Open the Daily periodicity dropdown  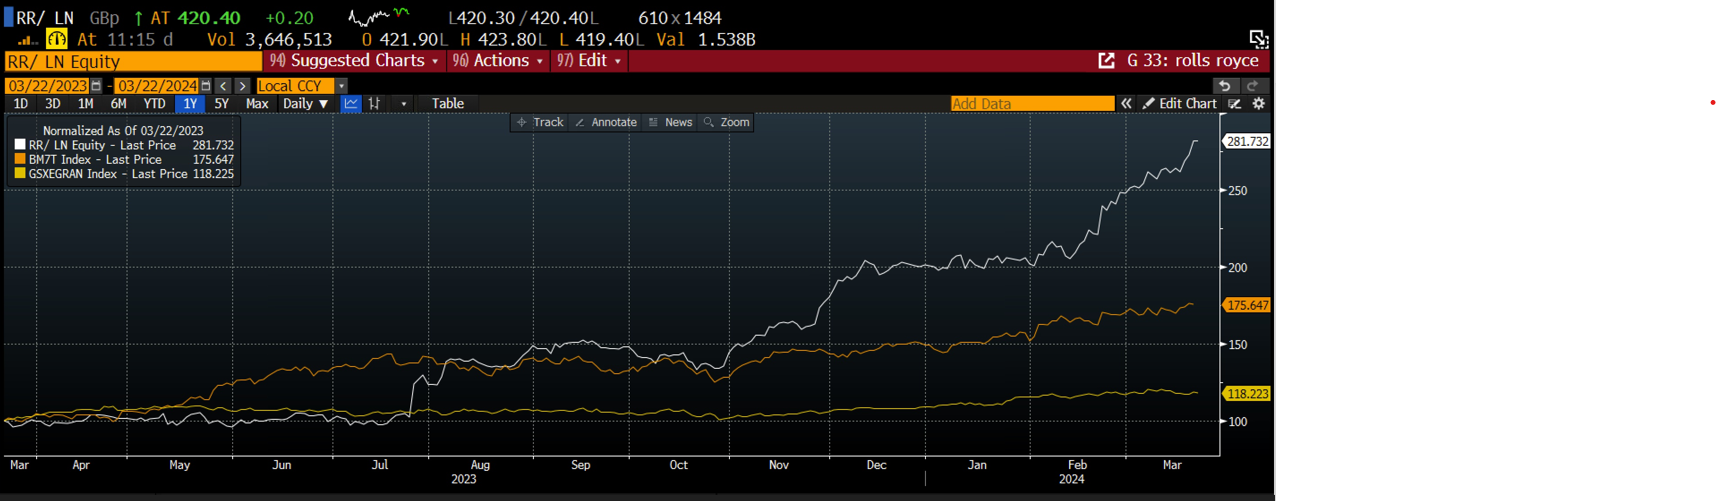(305, 104)
